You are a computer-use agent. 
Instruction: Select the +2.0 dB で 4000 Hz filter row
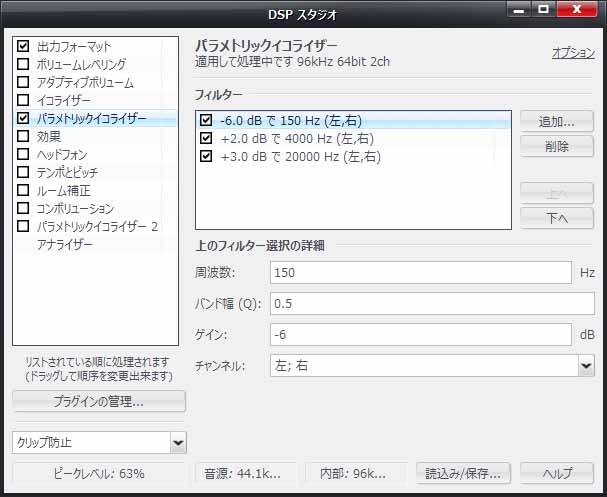click(353, 139)
